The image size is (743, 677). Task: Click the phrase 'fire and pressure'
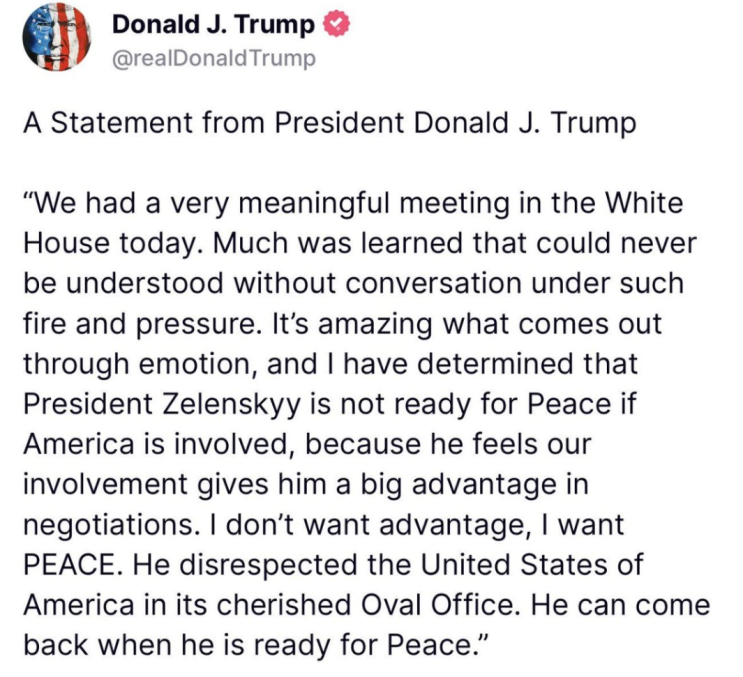point(138,325)
